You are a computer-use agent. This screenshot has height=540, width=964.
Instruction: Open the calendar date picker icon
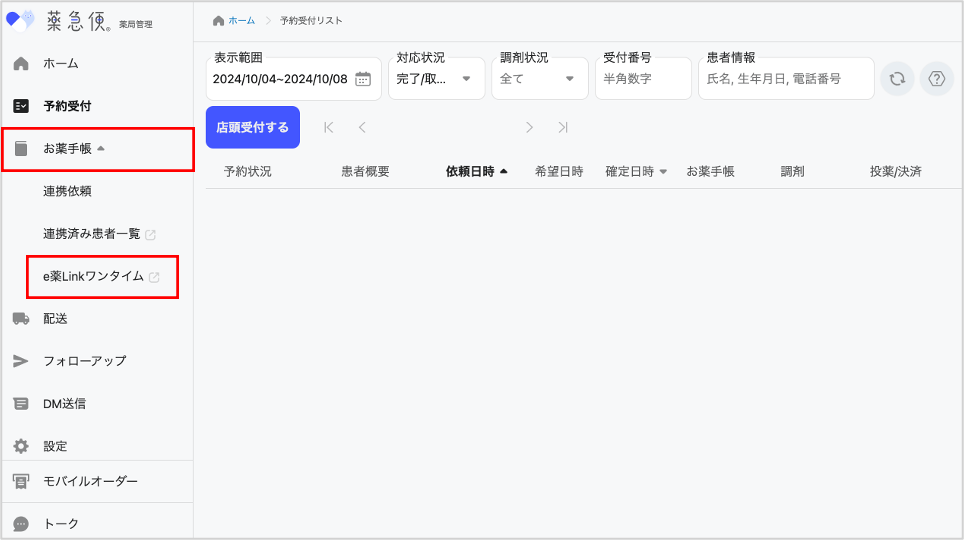coord(363,79)
